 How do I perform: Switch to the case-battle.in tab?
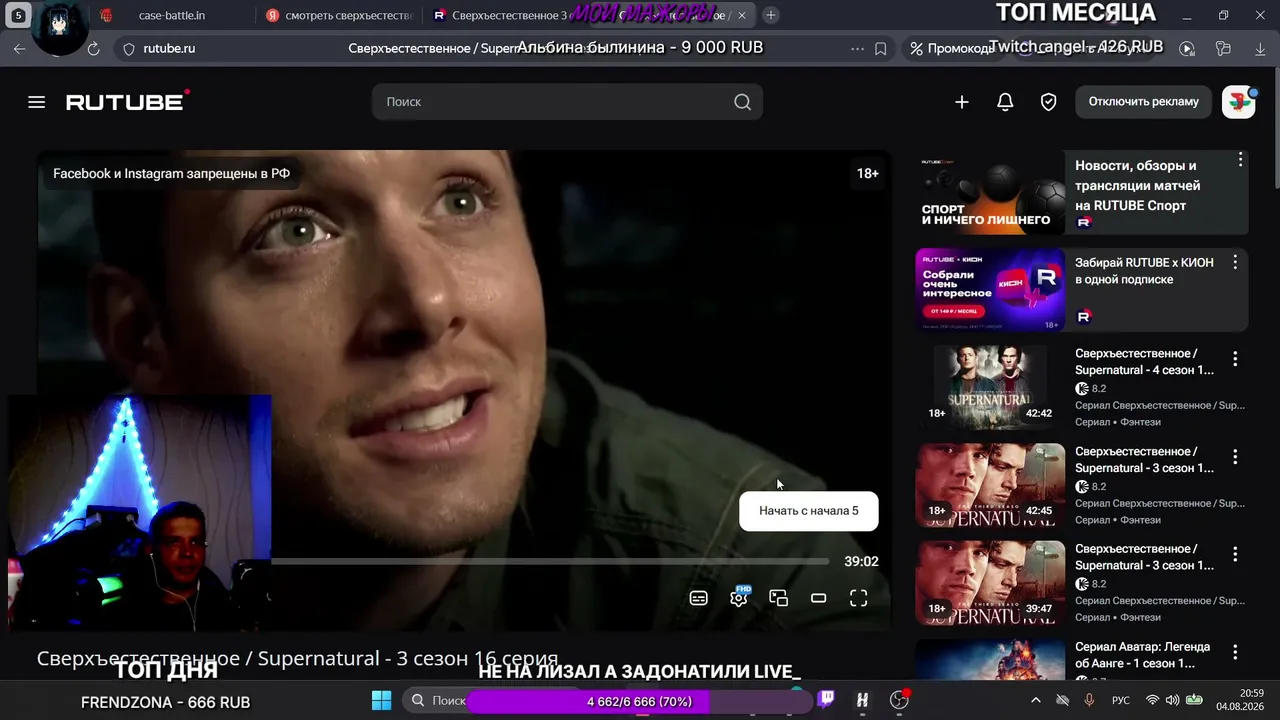click(x=170, y=15)
